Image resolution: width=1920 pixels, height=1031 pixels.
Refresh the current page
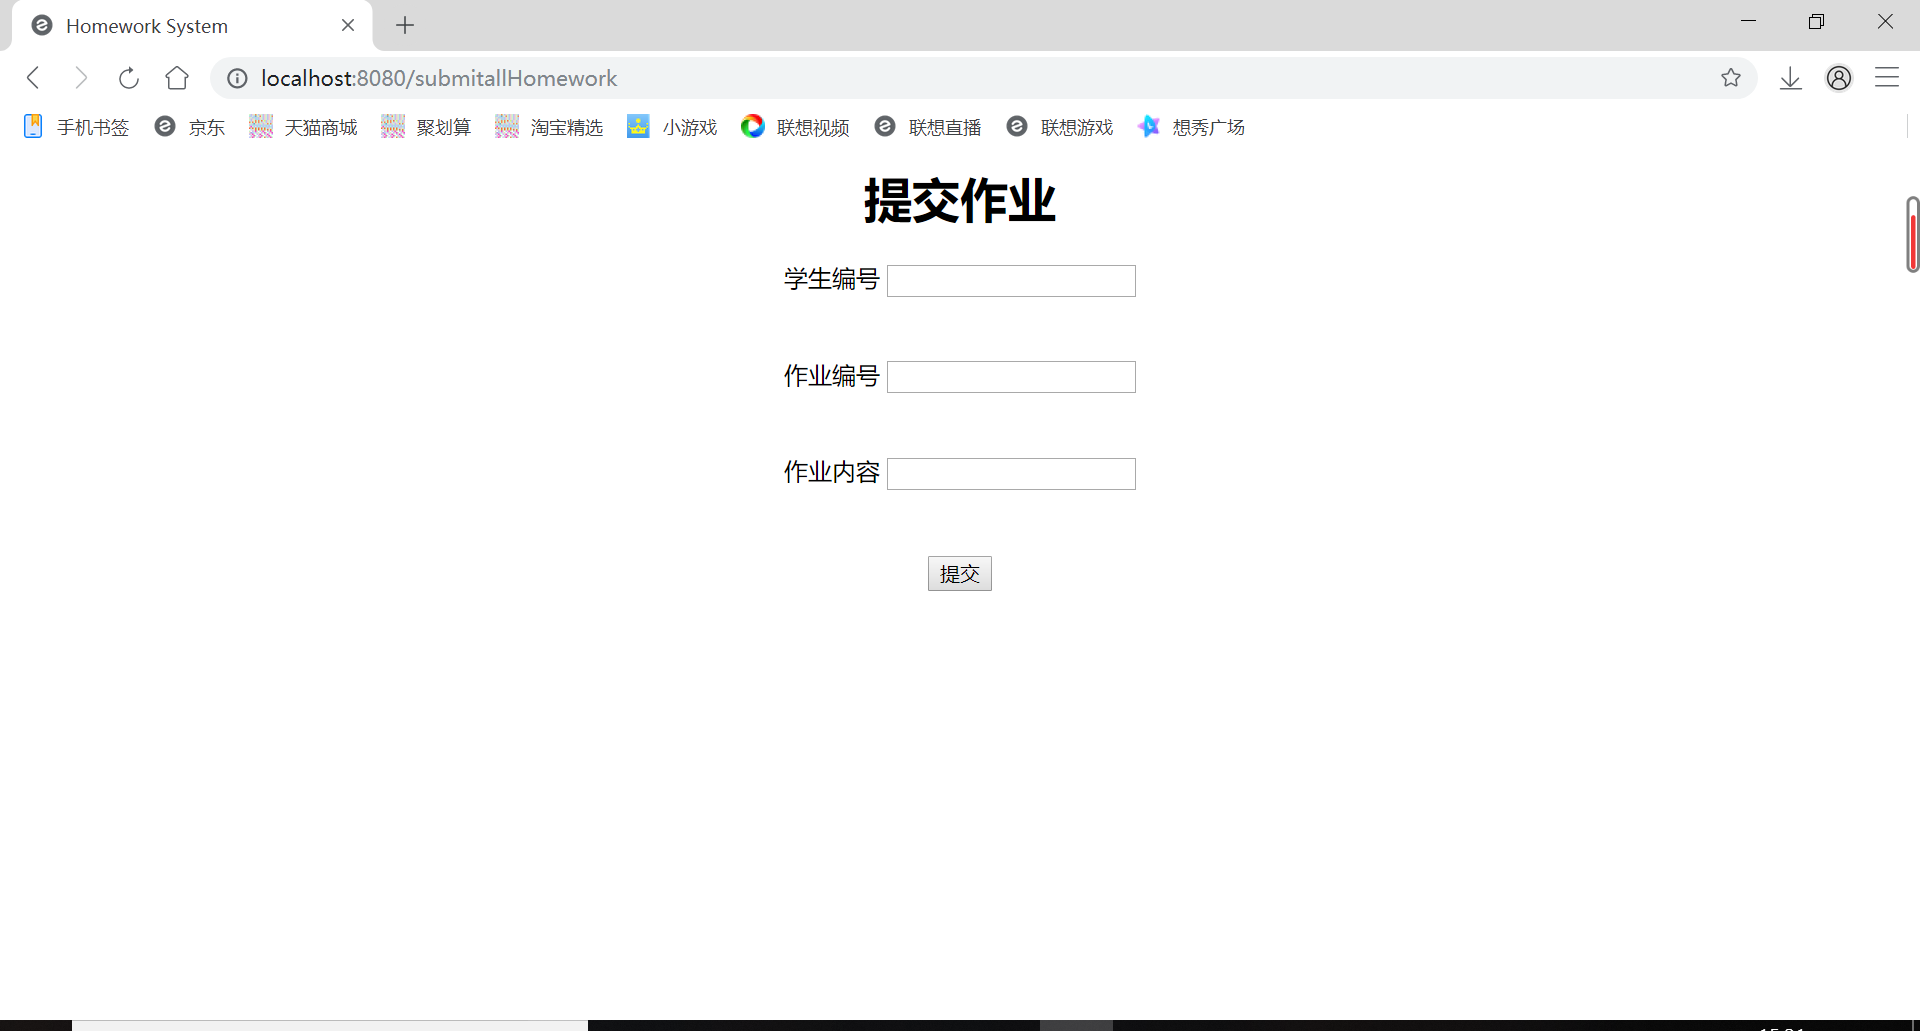tap(129, 78)
